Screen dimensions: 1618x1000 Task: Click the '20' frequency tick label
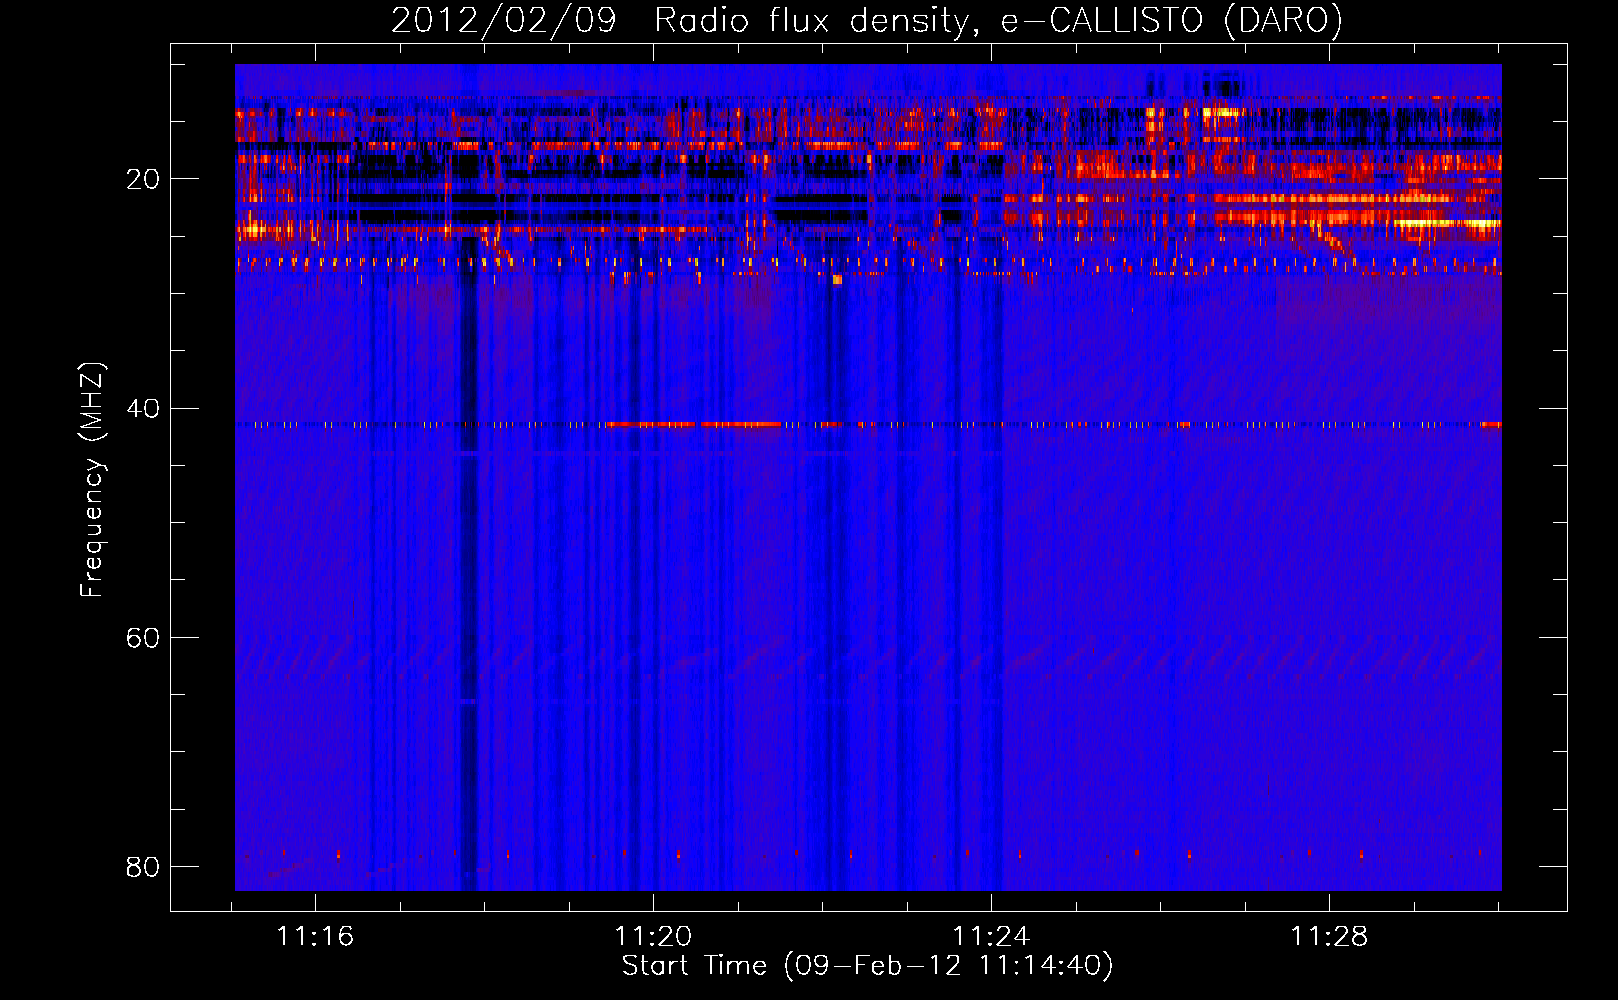(143, 180)
